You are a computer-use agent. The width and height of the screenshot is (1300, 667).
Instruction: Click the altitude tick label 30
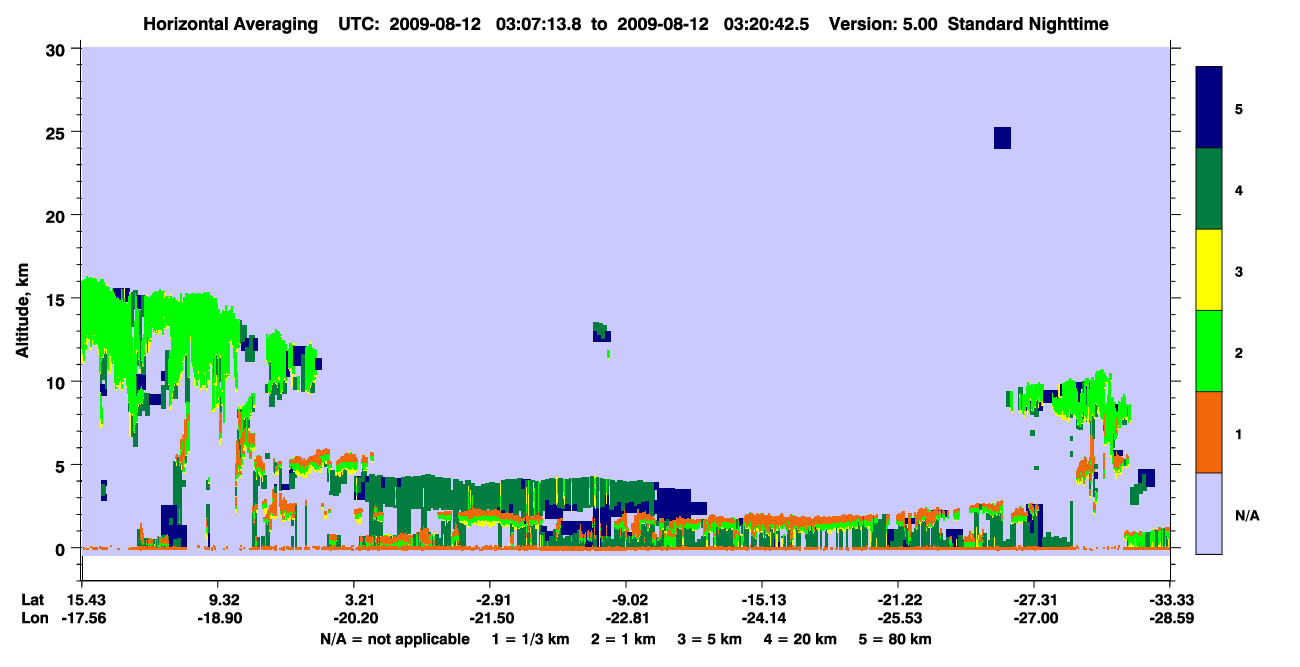[x=58, y=49]
